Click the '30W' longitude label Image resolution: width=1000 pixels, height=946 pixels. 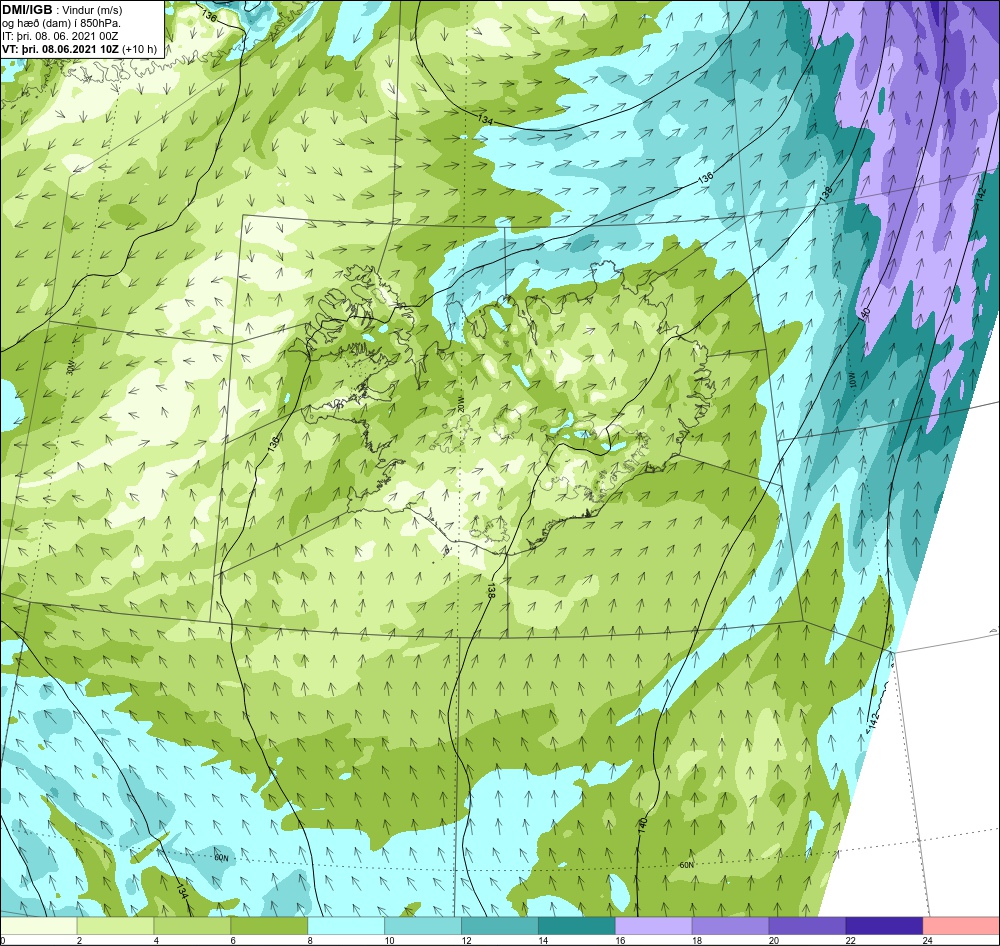(70, 367)
